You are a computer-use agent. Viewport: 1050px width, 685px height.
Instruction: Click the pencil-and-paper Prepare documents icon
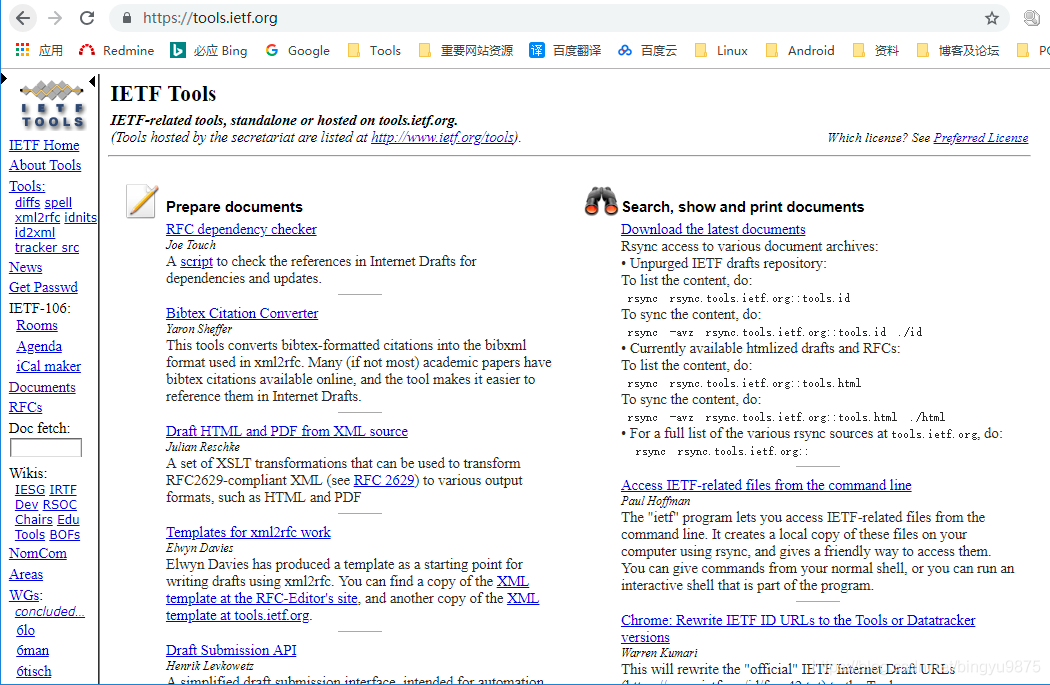[142, 201]
